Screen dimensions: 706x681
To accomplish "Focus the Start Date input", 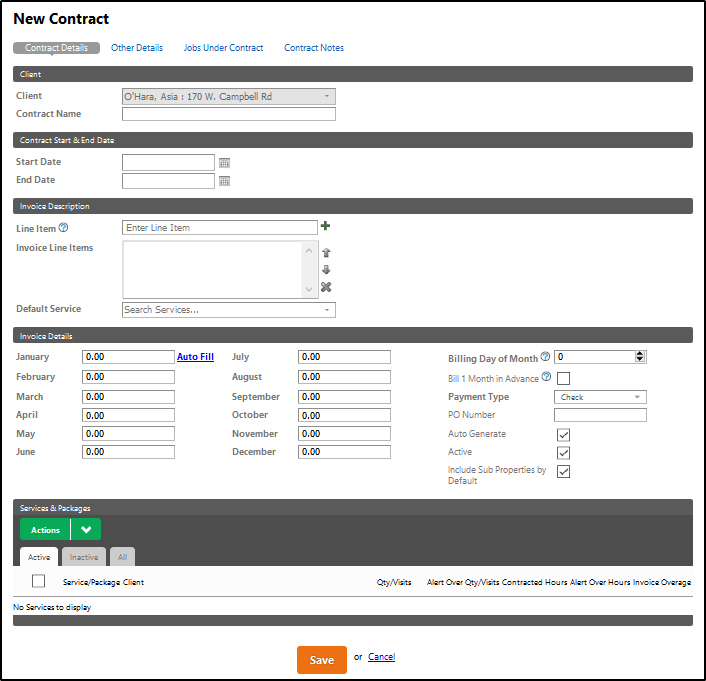I will [168, 163].
